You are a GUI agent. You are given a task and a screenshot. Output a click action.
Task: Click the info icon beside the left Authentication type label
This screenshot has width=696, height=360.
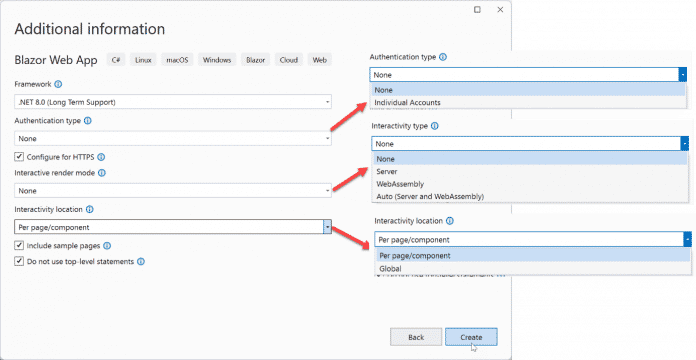[x=87, y=120]
